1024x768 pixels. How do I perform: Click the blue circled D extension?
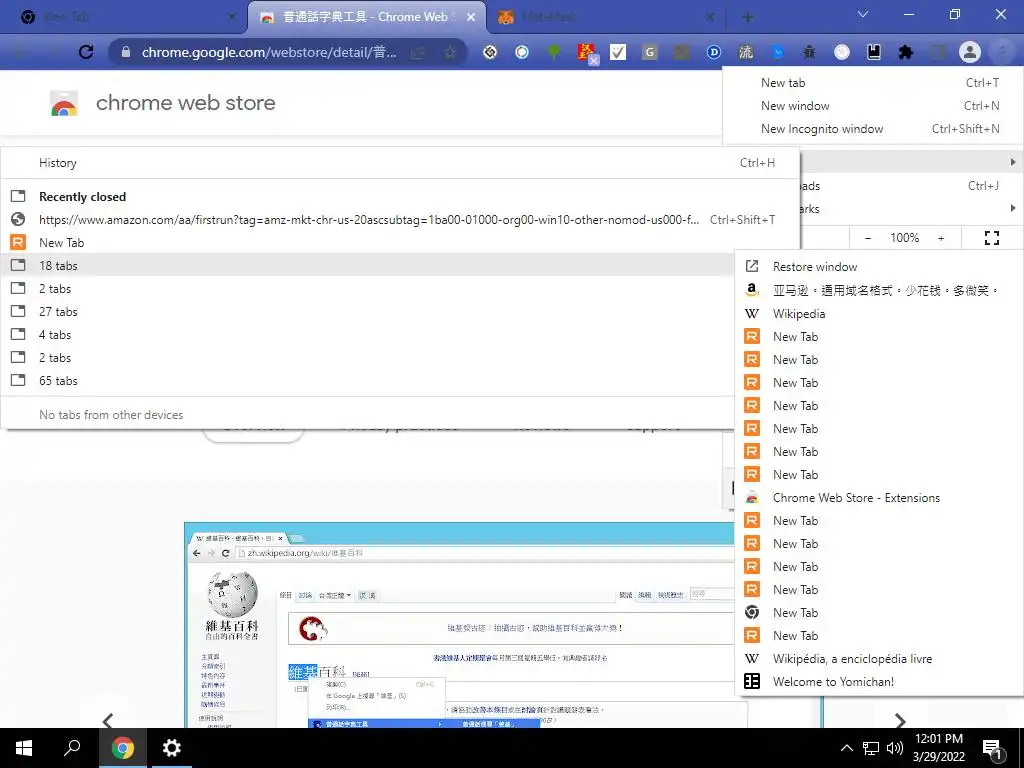pyautogui.click(x=714, y=52)
